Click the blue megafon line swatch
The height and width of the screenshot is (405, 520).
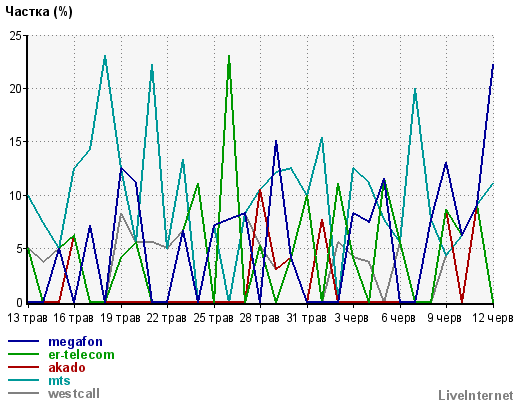pos(23,341)
